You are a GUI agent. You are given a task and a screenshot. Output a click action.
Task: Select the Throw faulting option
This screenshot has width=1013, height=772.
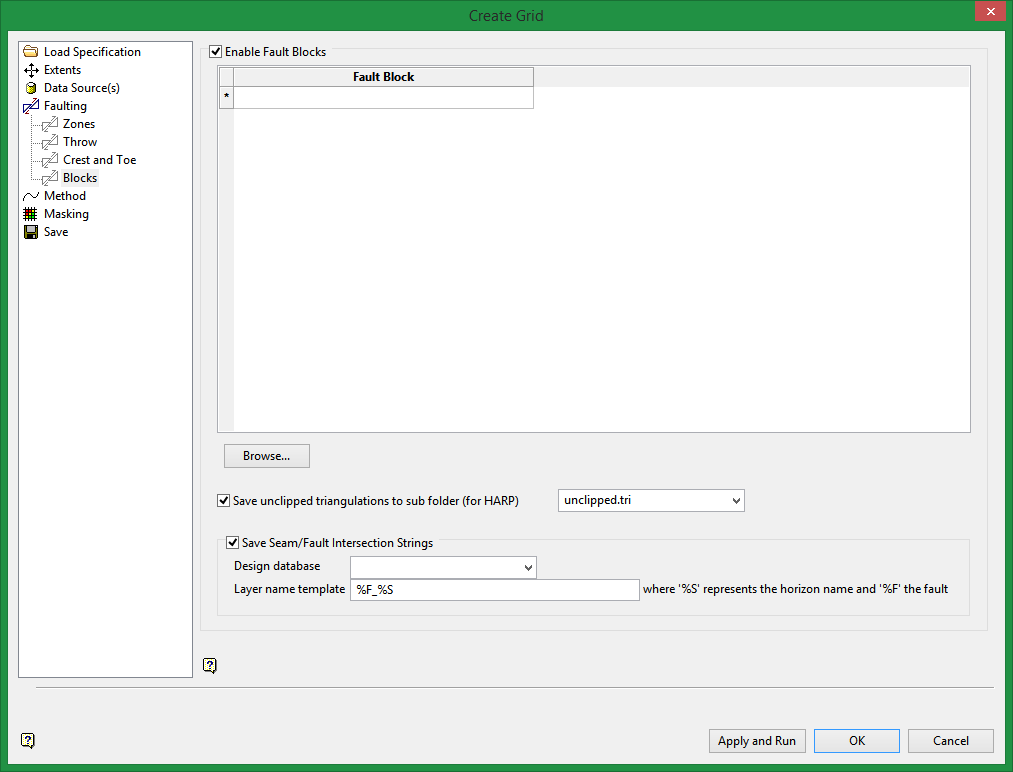pyautogui.click(x=80, y=141)
